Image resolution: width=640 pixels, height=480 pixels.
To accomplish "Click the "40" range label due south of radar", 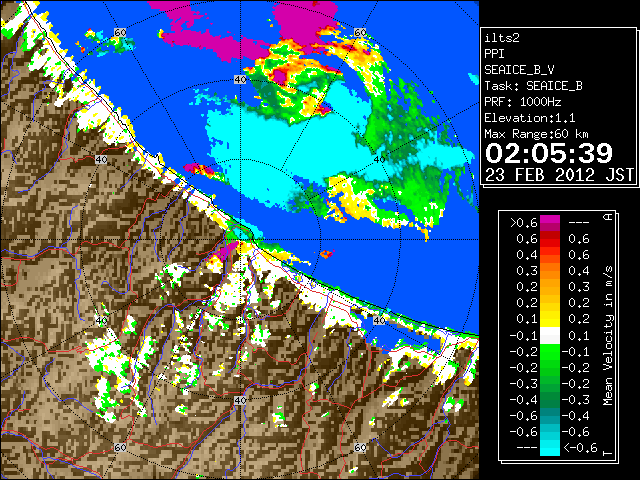I will point(240,400).
